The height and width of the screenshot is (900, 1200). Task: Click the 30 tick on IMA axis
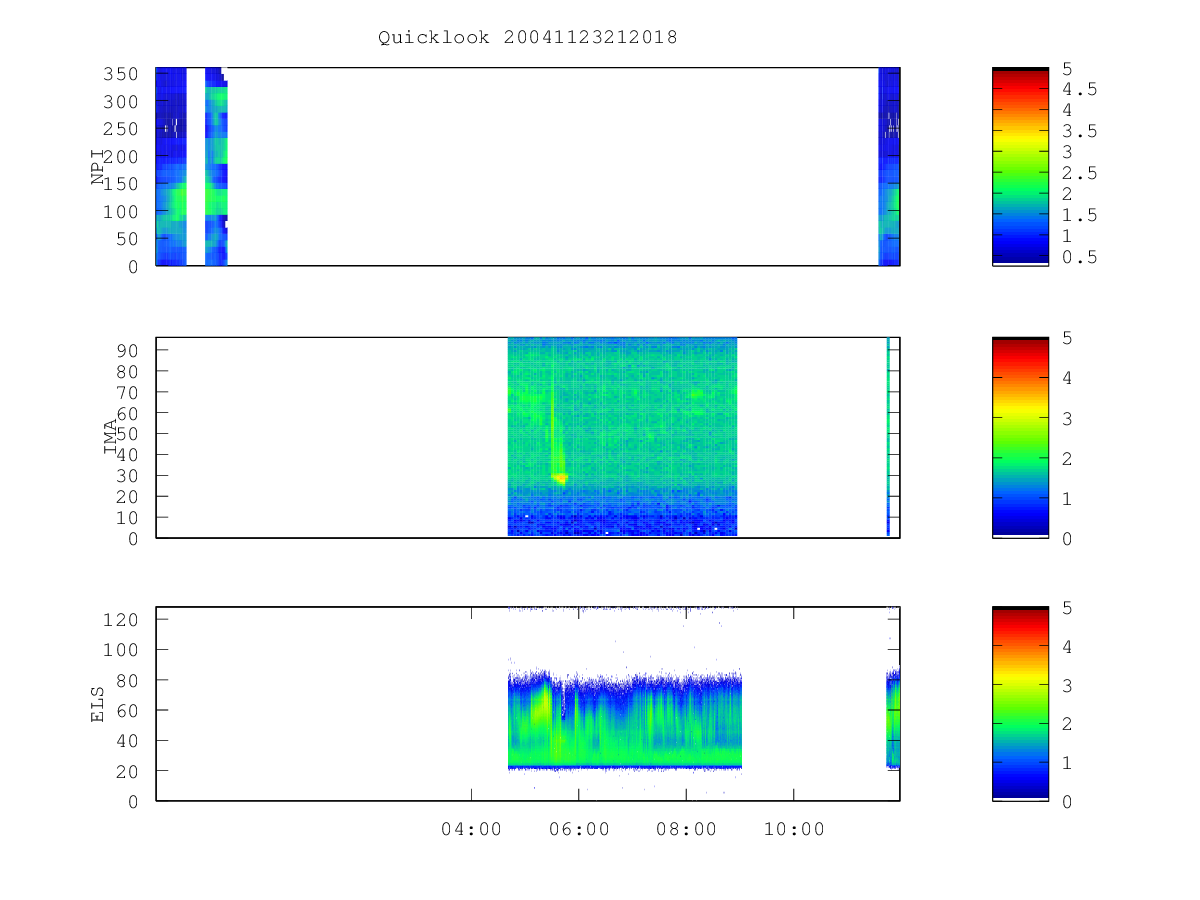coord(130,475)
